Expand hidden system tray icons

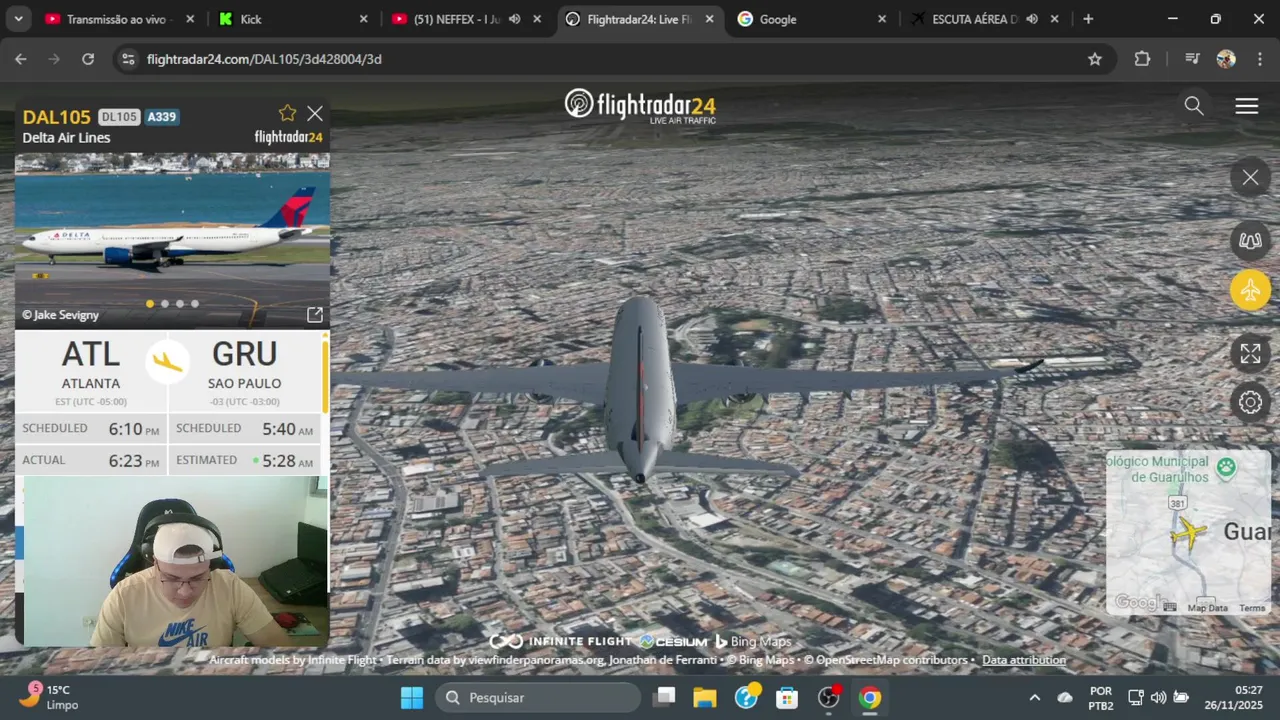(x=1034, y=698)
